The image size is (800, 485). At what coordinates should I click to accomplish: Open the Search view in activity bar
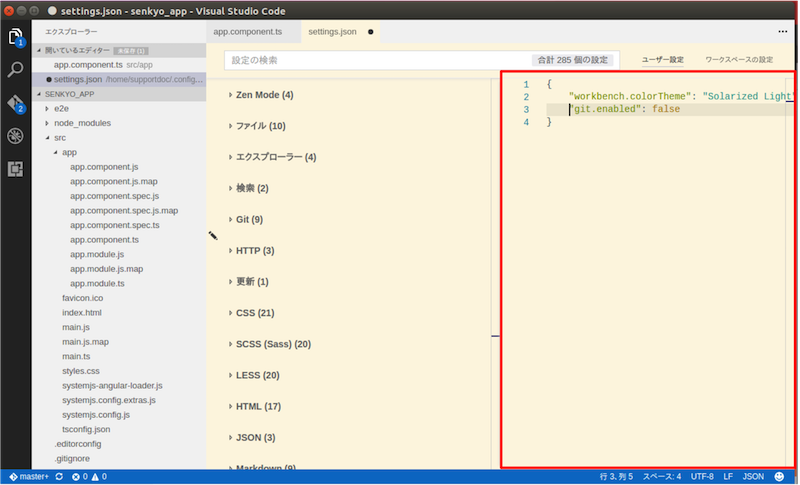(x=15, y=69)
